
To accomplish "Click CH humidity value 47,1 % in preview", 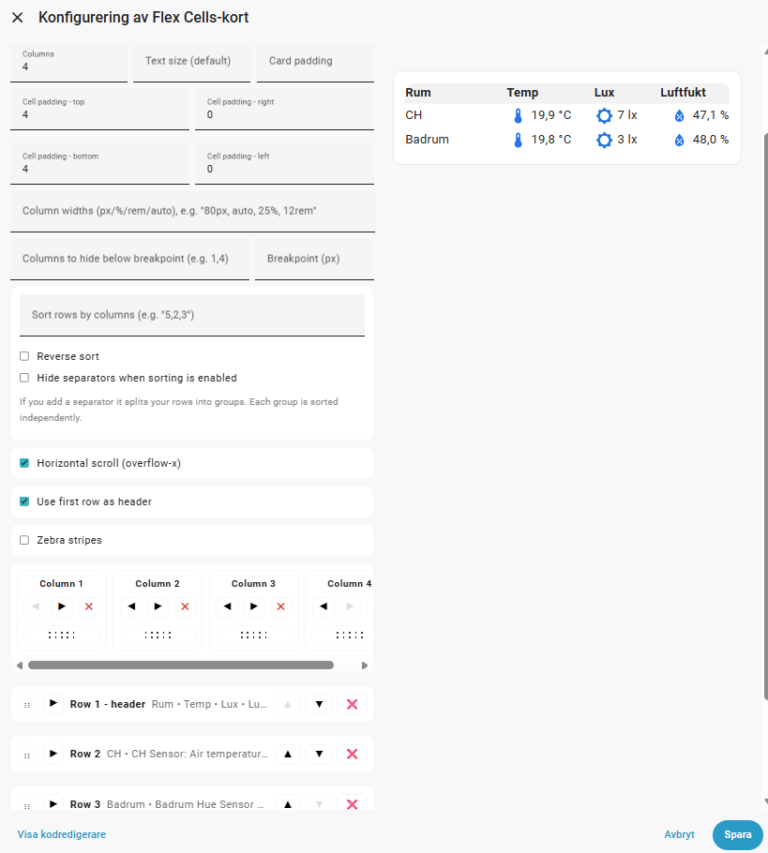I will 710,115.
